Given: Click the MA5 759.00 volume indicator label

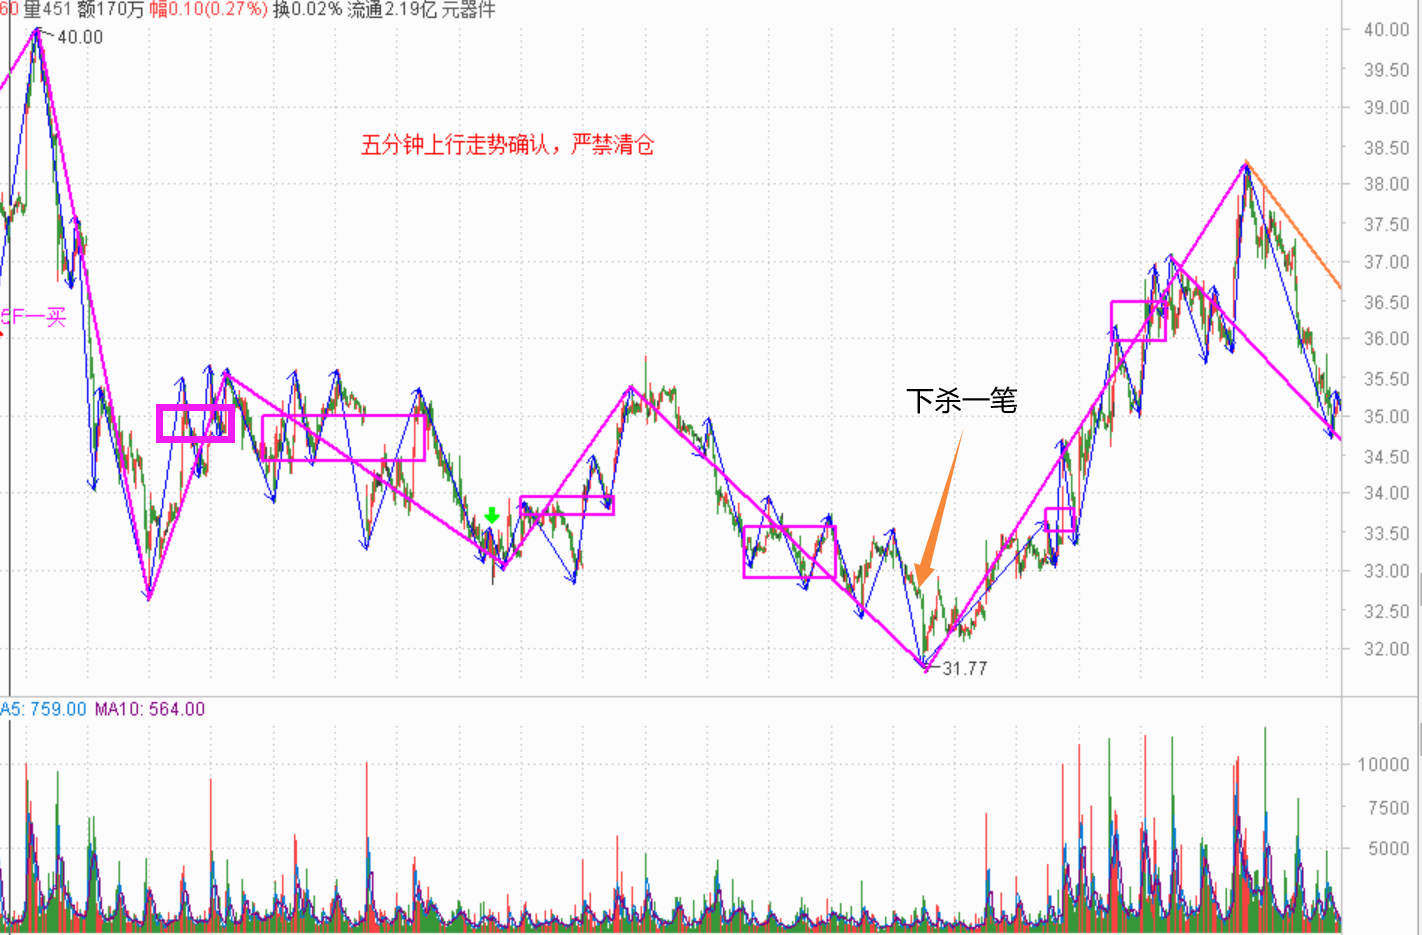Looking at the screenshot, I should point(44,709).
